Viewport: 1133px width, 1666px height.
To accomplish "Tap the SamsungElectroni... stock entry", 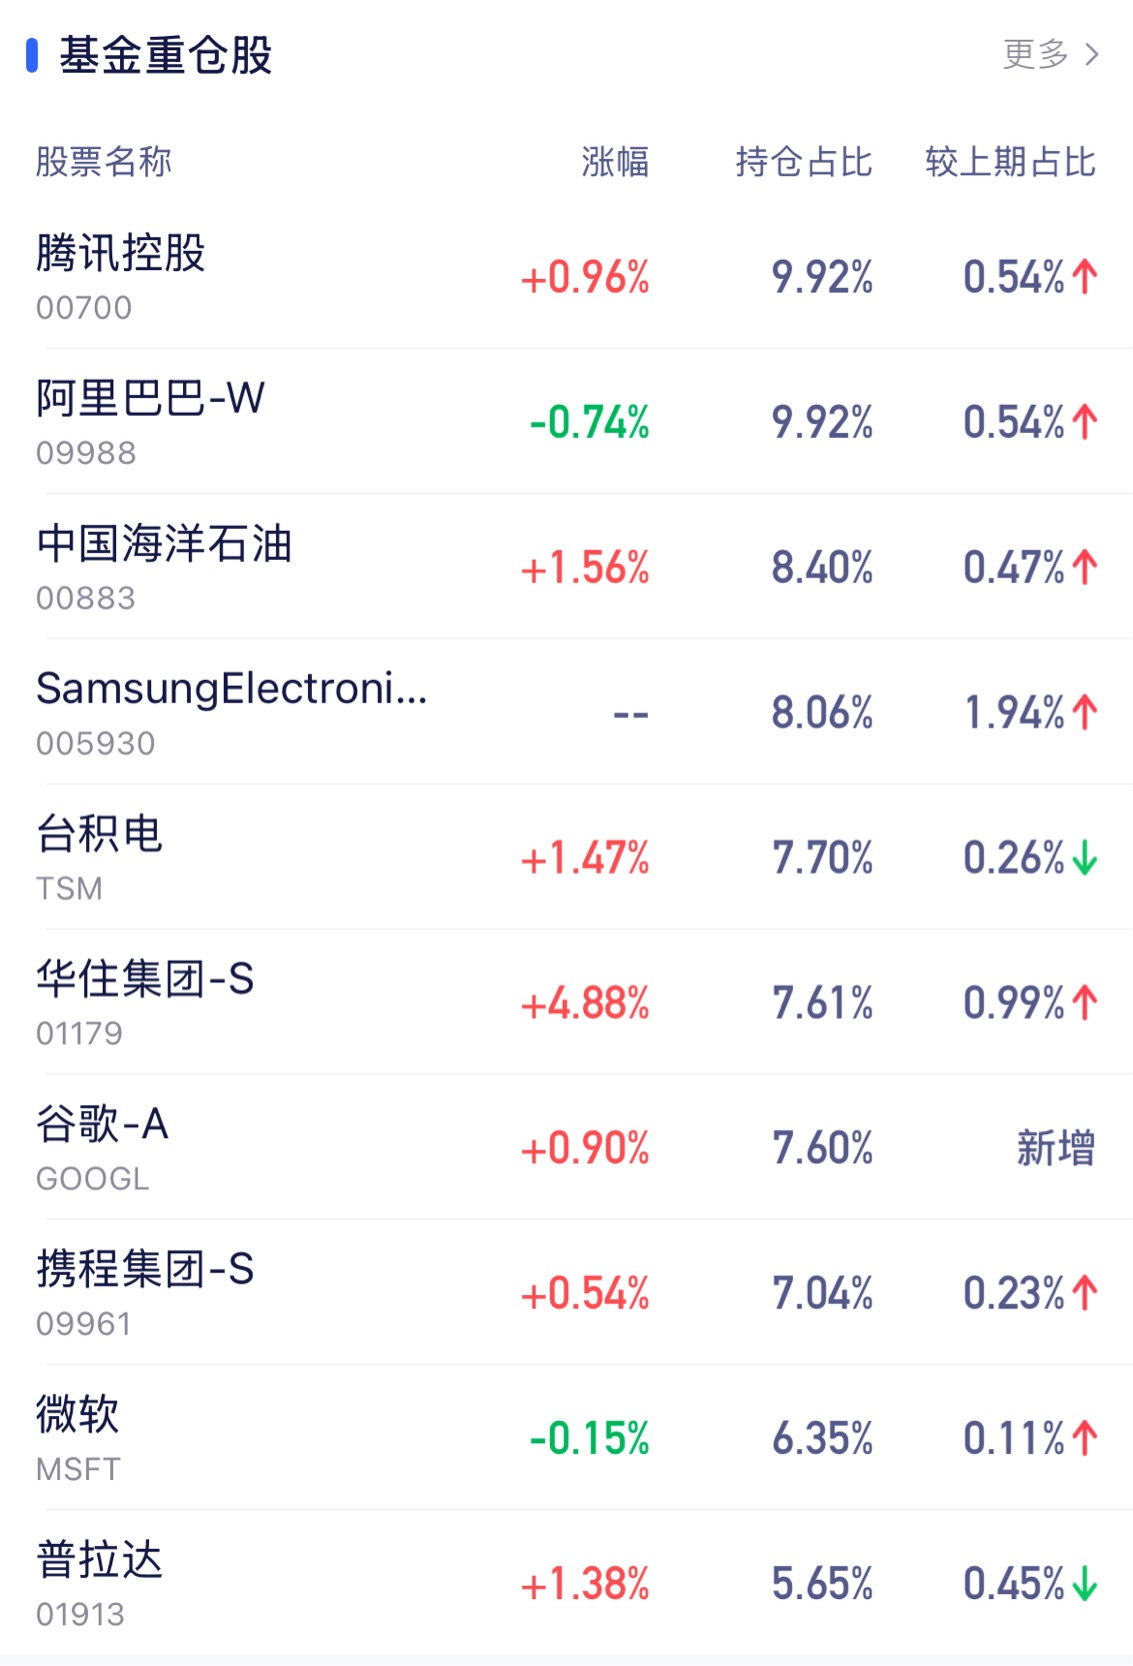I will pyautogui.click(x=231, y=690).
